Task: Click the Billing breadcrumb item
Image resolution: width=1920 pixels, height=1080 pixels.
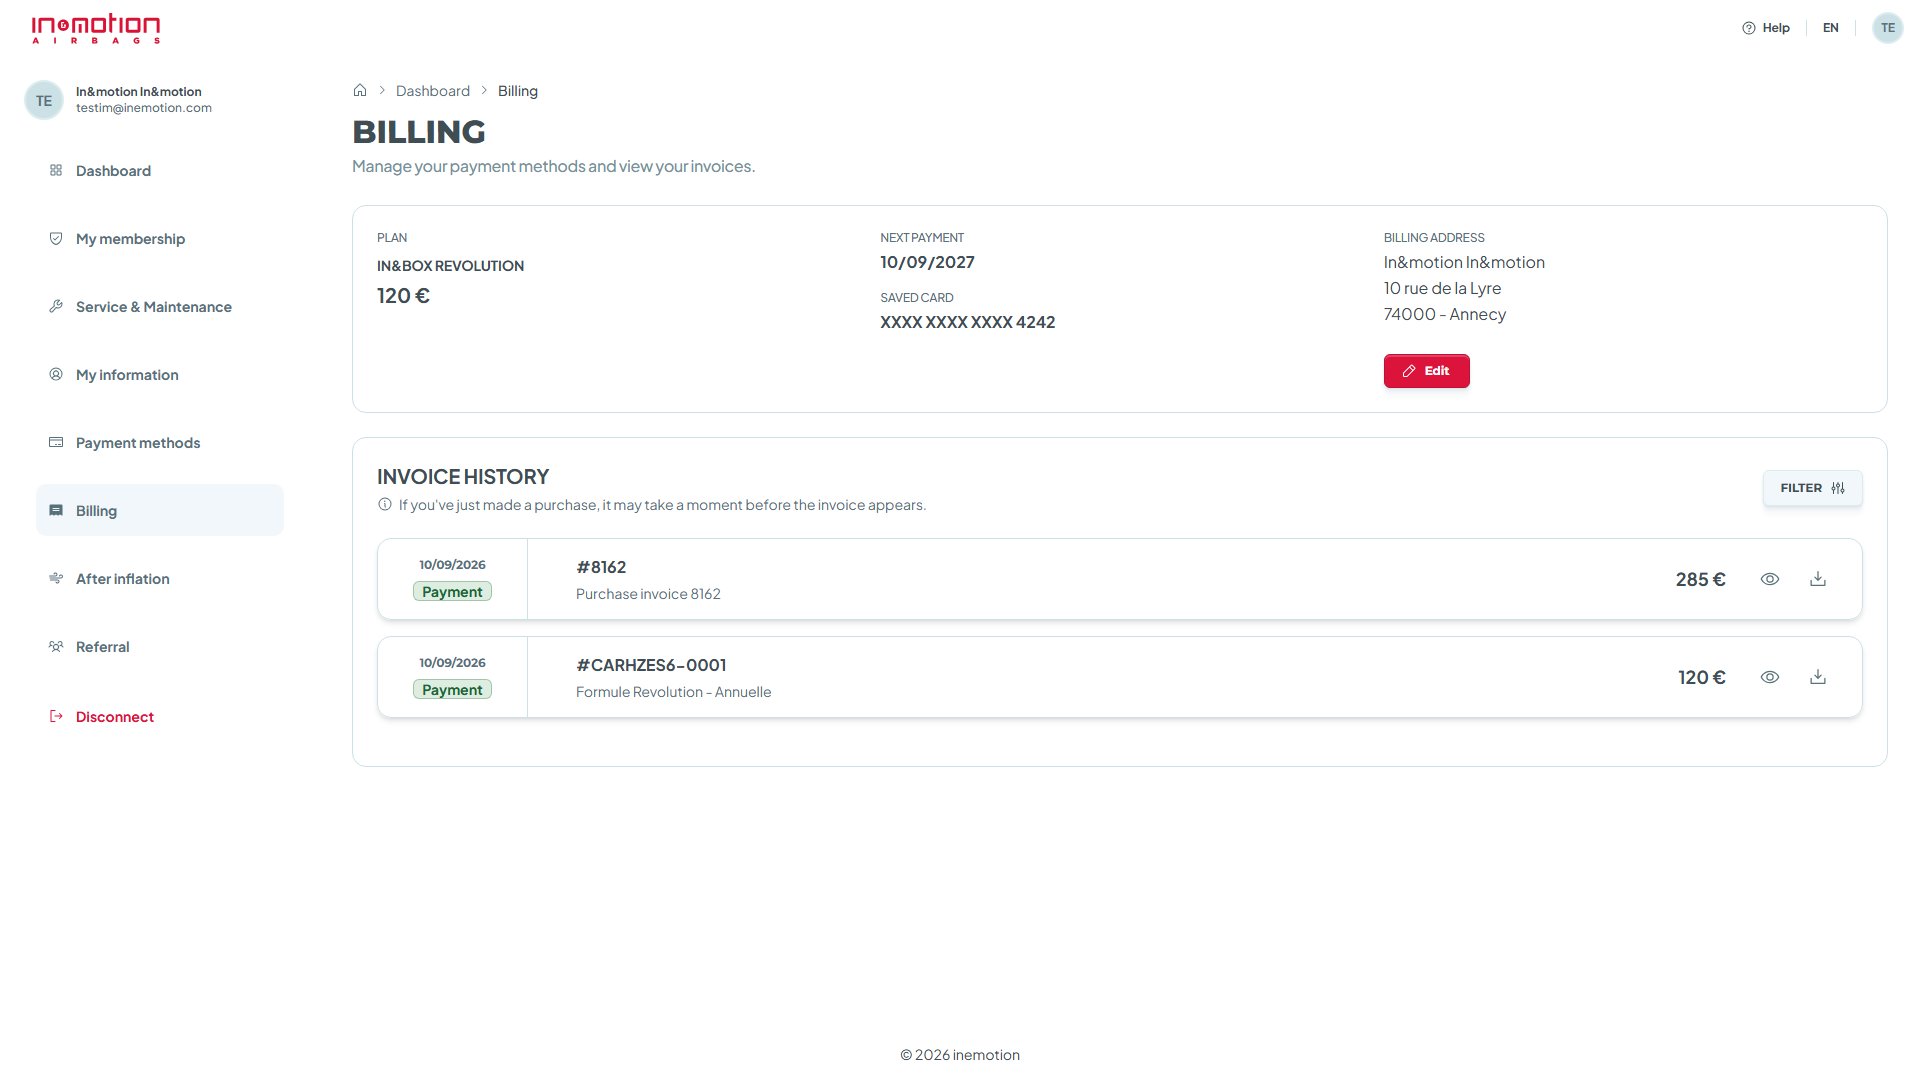Action: pos(518,91)
